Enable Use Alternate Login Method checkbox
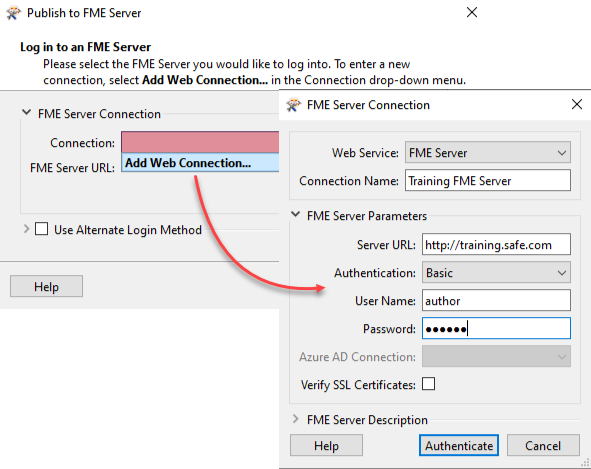 point(41,229)
